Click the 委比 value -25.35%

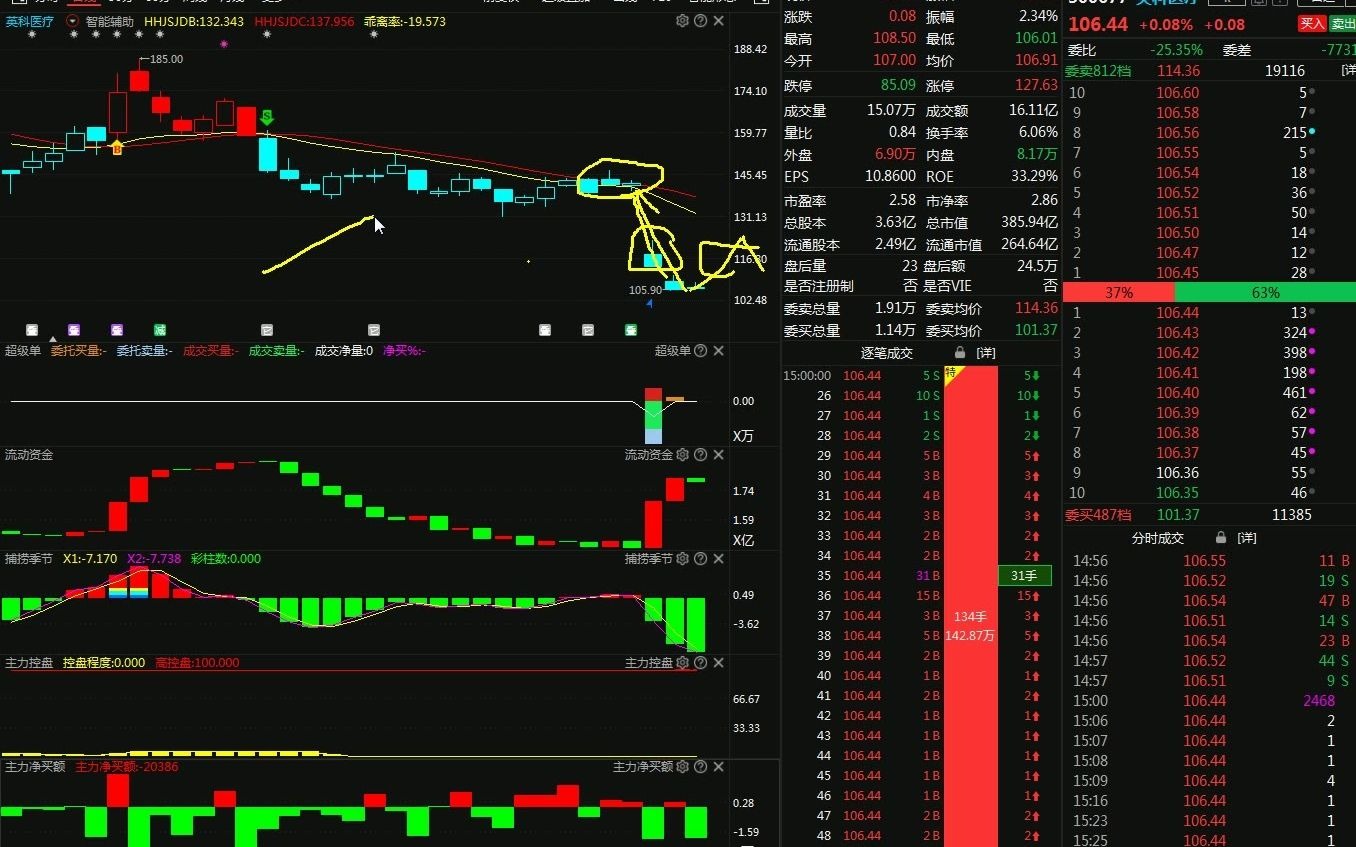[1177, 49]
